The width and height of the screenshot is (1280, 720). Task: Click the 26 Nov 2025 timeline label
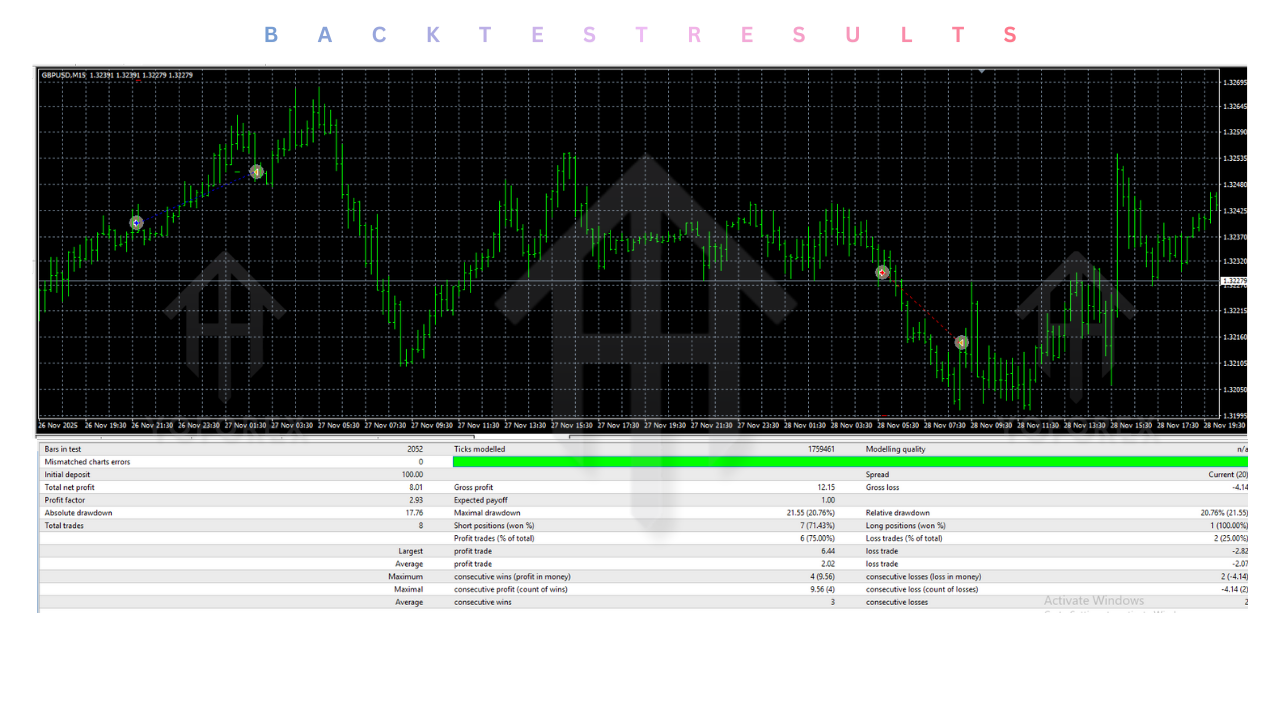pyautogui.click(x=60, y=425)
